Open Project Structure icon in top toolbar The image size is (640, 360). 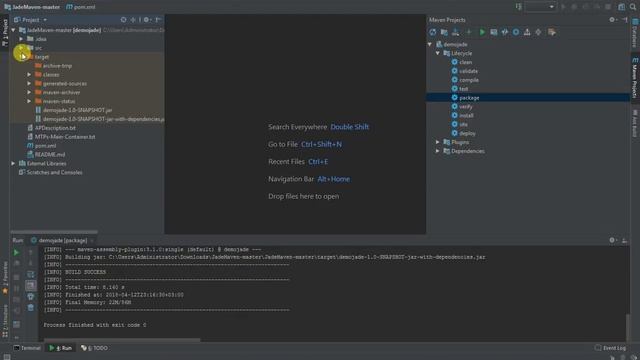pyautogui.click(x=621, y=7)
